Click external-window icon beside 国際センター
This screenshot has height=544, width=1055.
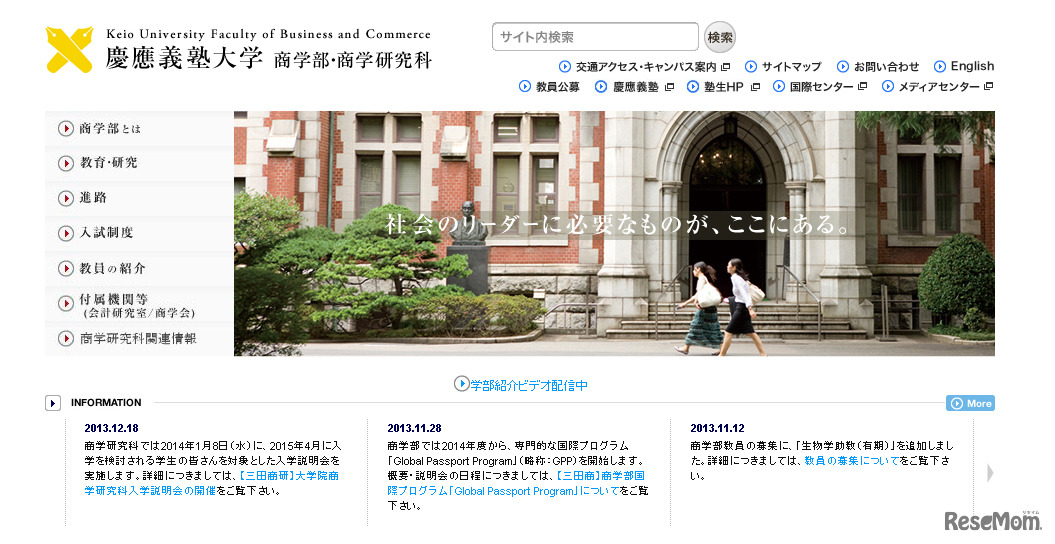point(863,86)
